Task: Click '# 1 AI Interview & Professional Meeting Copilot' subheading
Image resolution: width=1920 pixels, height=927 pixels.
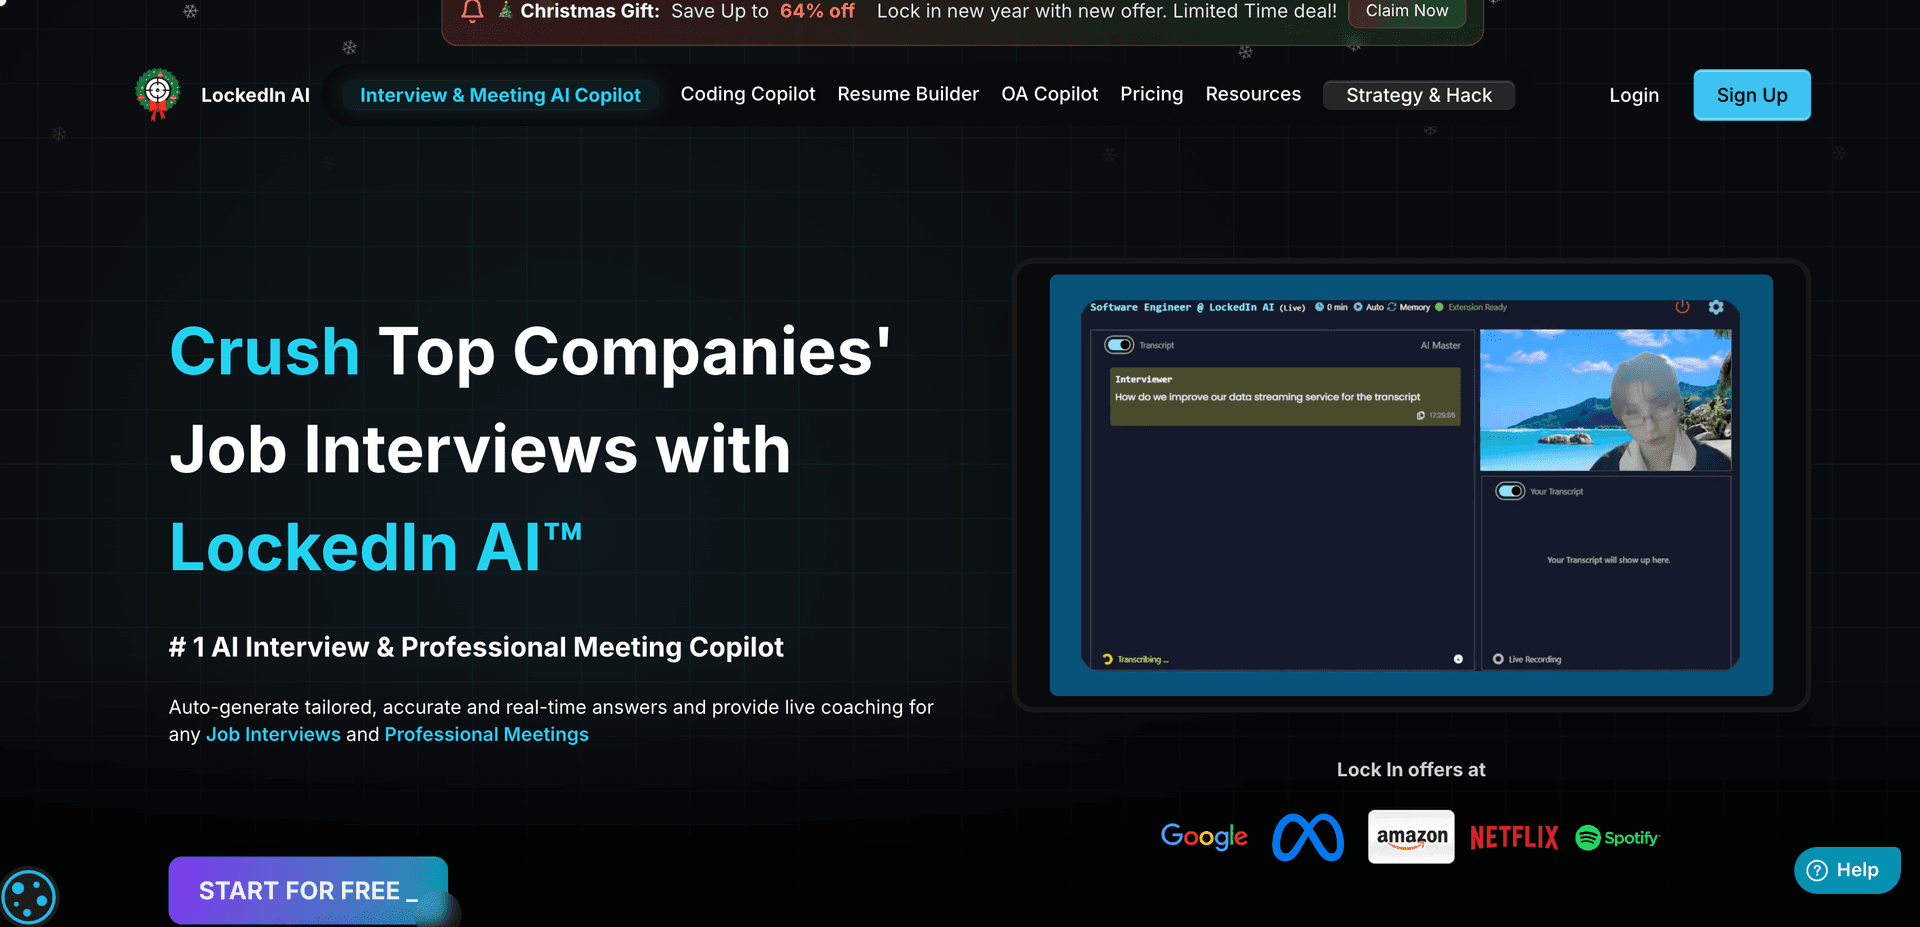Action: [476, 647]
